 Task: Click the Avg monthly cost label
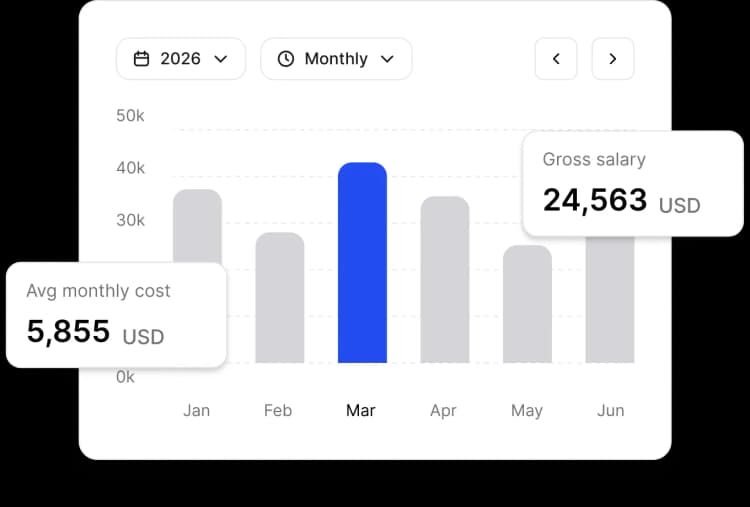pos(98,291)
